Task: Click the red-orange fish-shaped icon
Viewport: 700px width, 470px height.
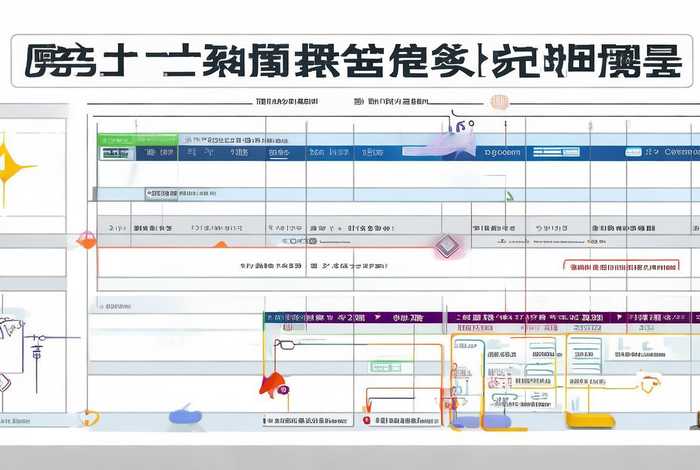Action: tap(273, 385)
